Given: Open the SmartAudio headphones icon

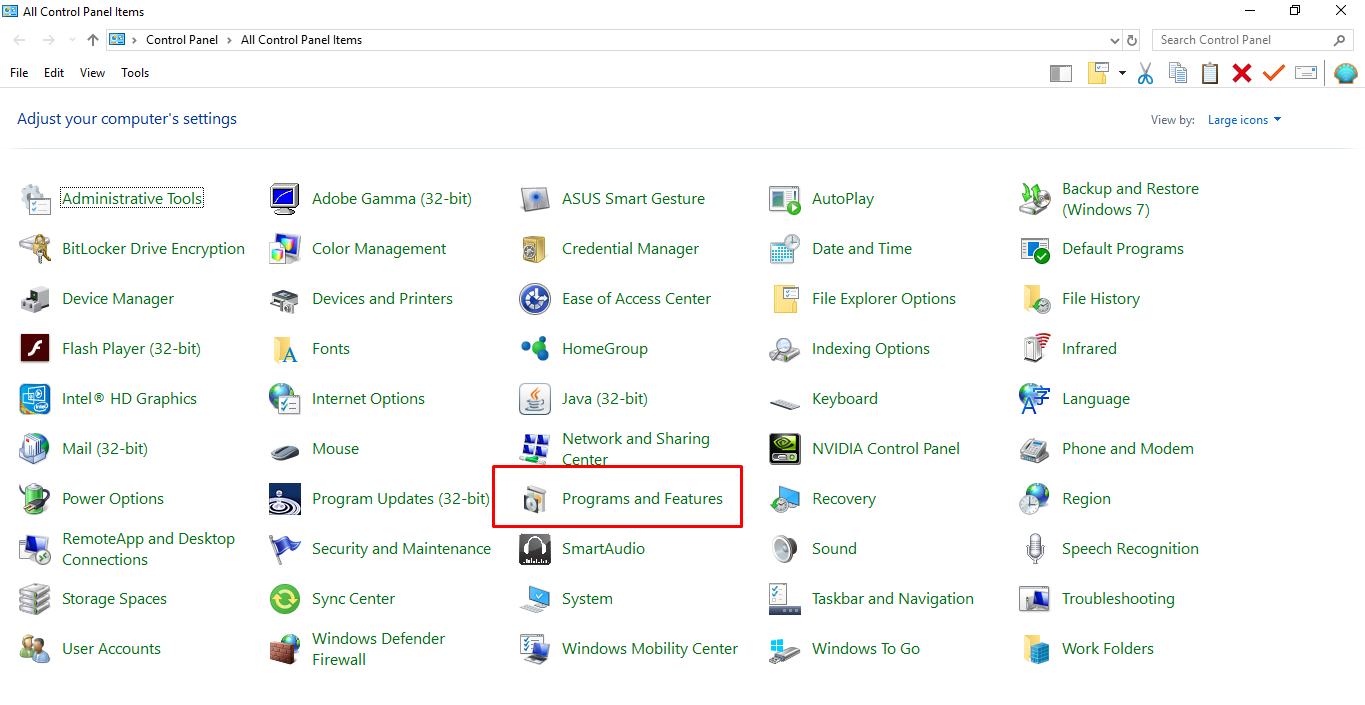Looking at the screenshot, I should pos(535,549).
